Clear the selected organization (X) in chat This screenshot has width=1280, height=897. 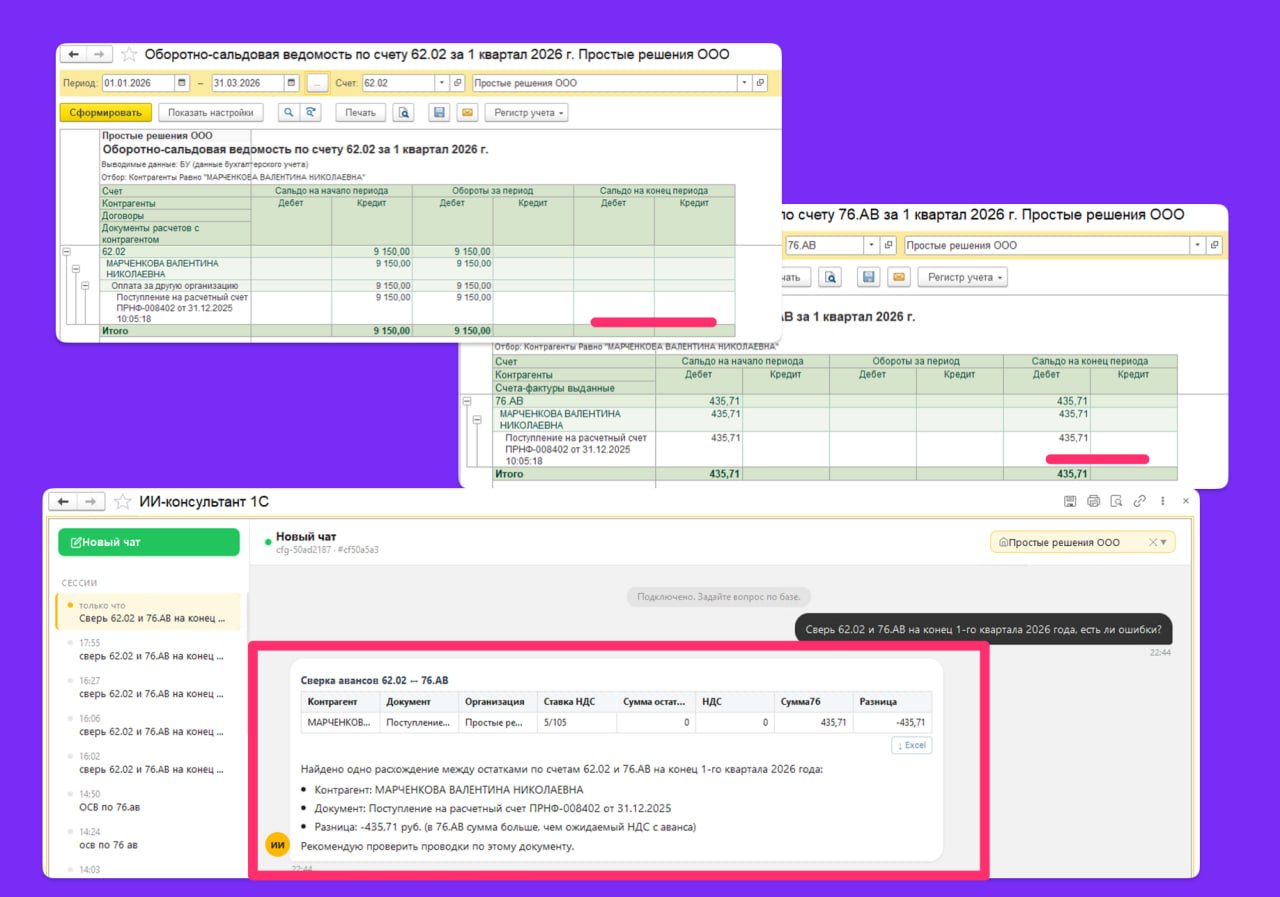(x=1152, y=542)
